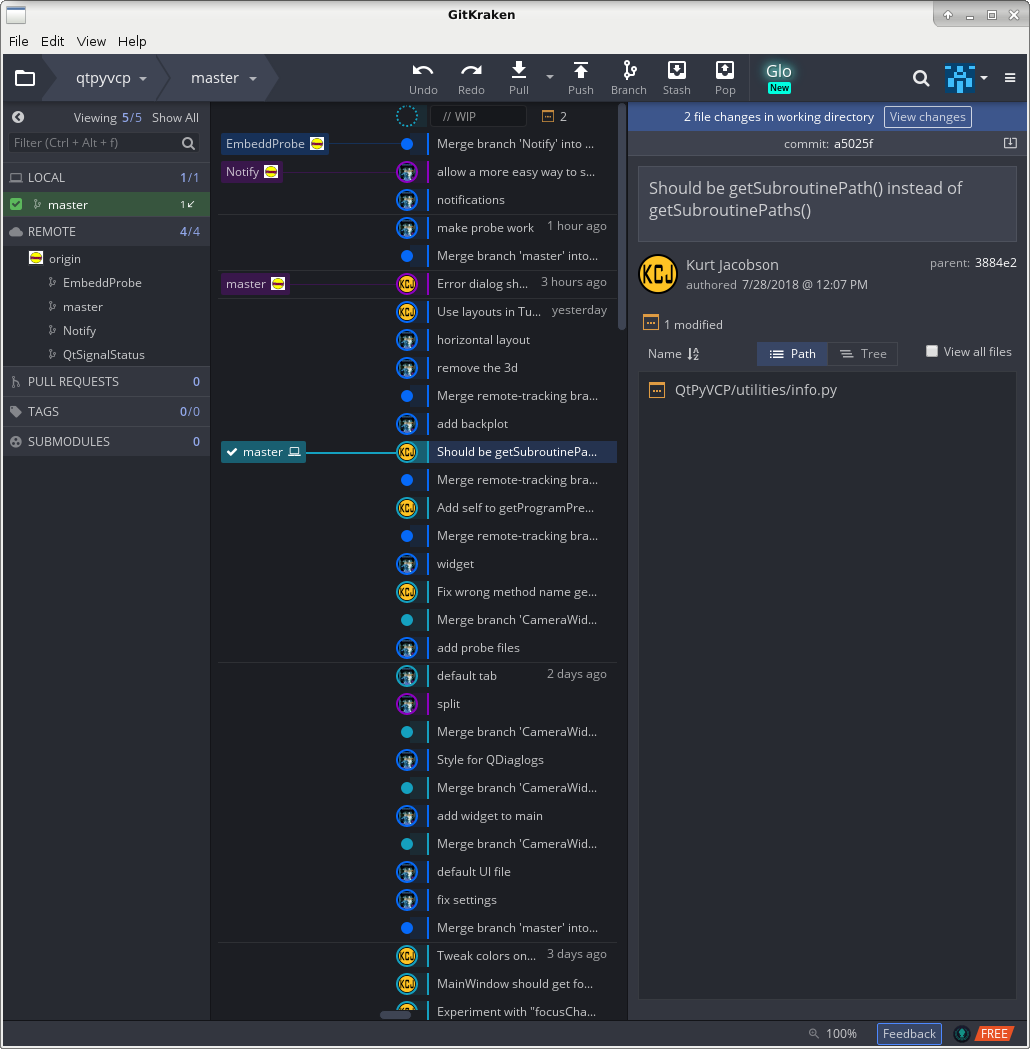
Task: Stash changes using the Stash icon
Action: pos(676,70)
